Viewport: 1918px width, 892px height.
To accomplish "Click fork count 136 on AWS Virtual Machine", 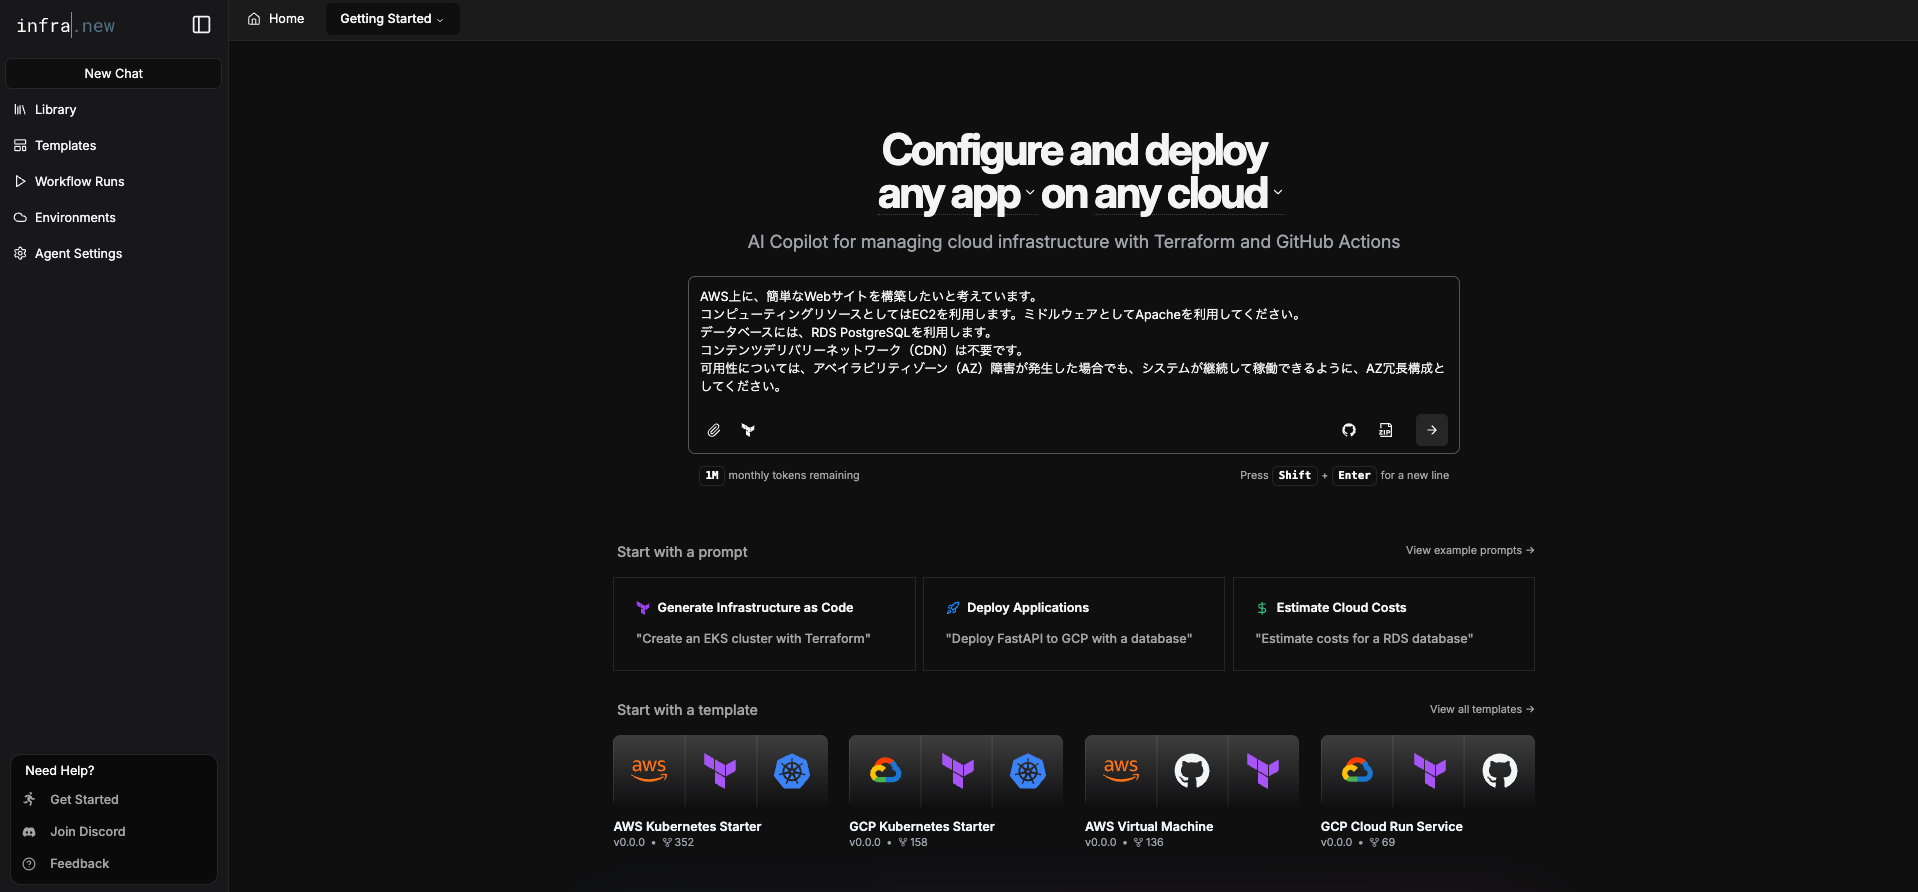I will tap(1149, 842).
